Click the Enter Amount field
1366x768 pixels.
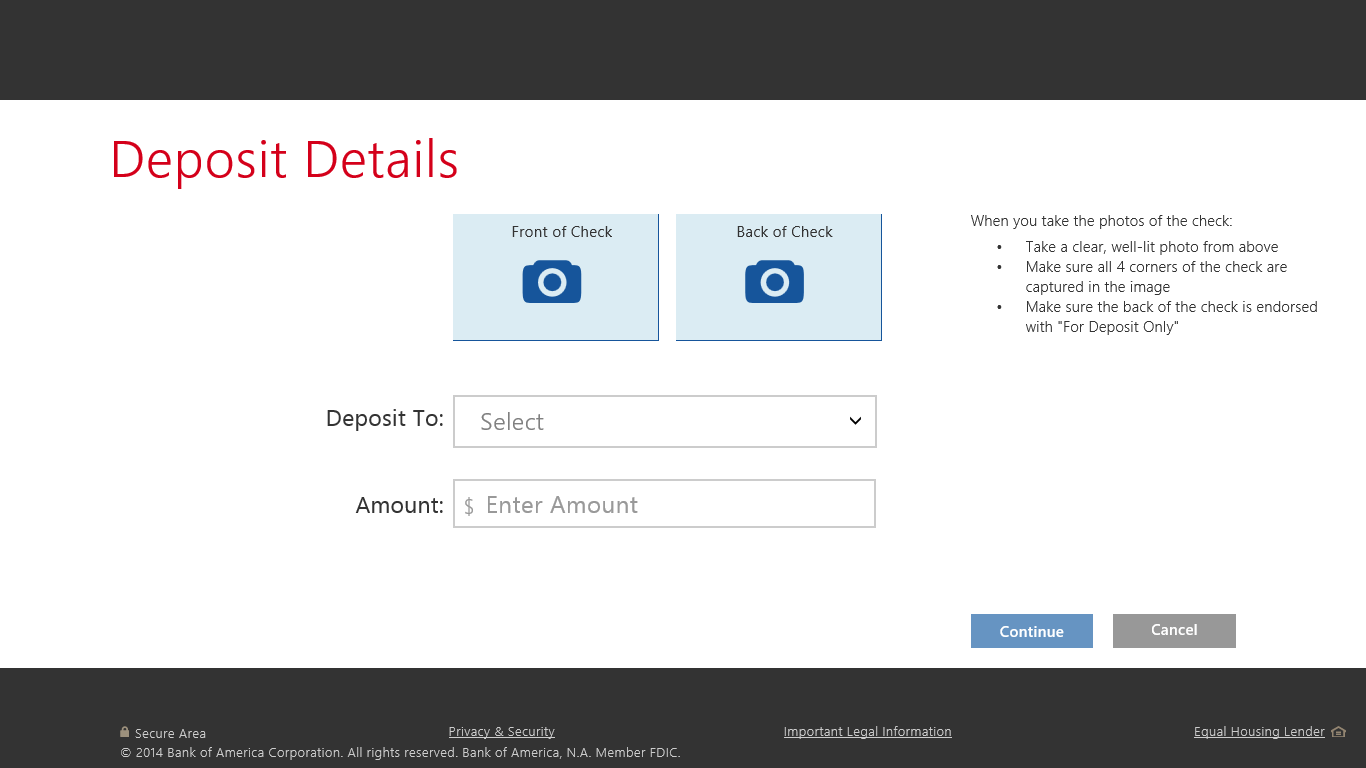pyautogui.click(x=664, y=503)
